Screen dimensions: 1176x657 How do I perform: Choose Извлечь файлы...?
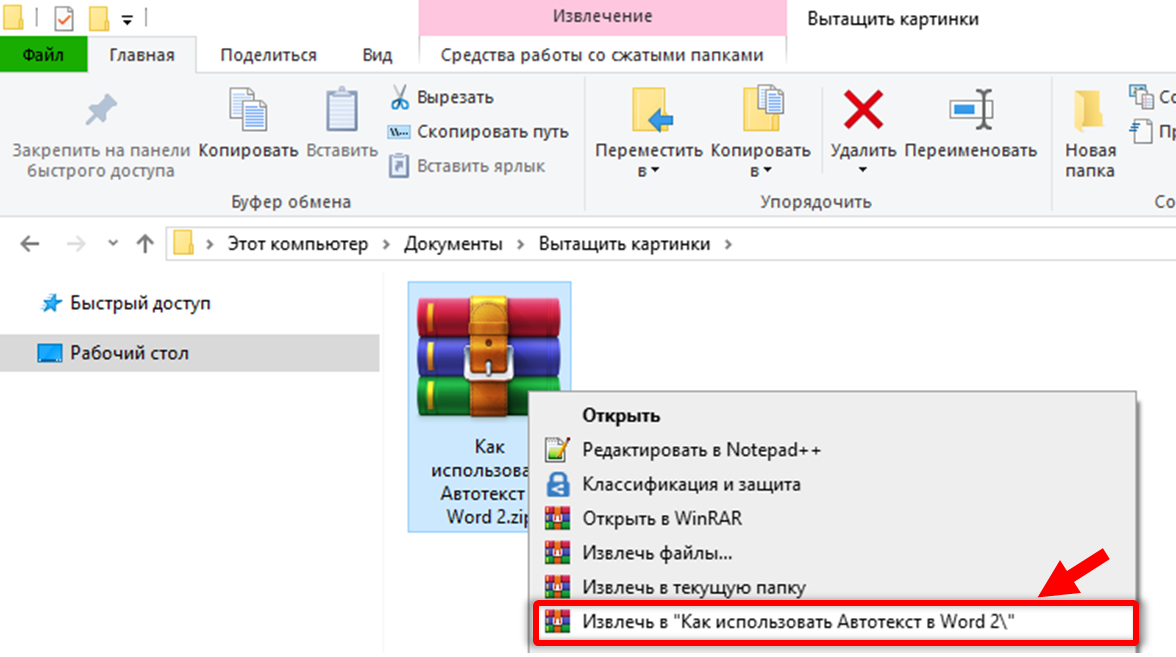tap(832, 554)
